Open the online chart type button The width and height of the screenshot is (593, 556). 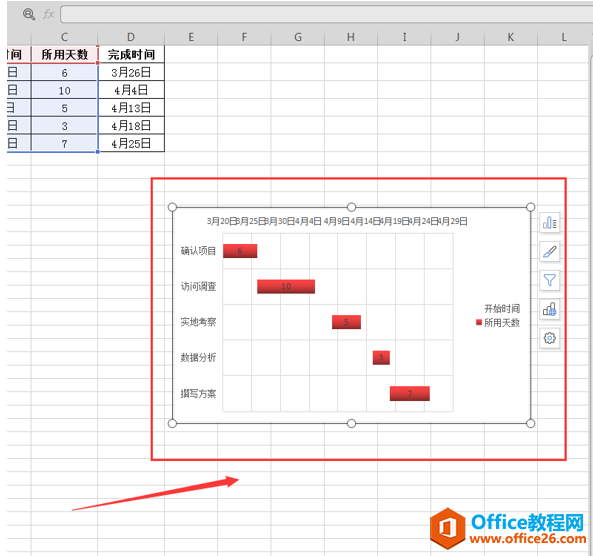(x=550, y=309)
